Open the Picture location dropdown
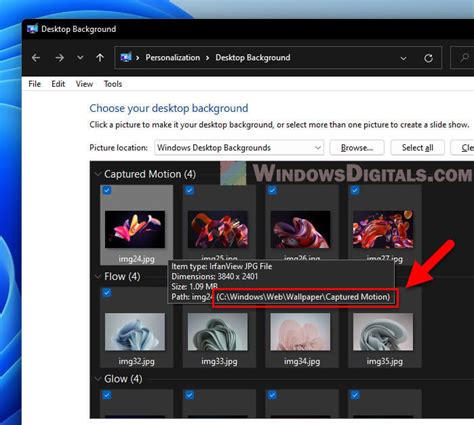The image size is (474, 425). (x=239, y=148)
